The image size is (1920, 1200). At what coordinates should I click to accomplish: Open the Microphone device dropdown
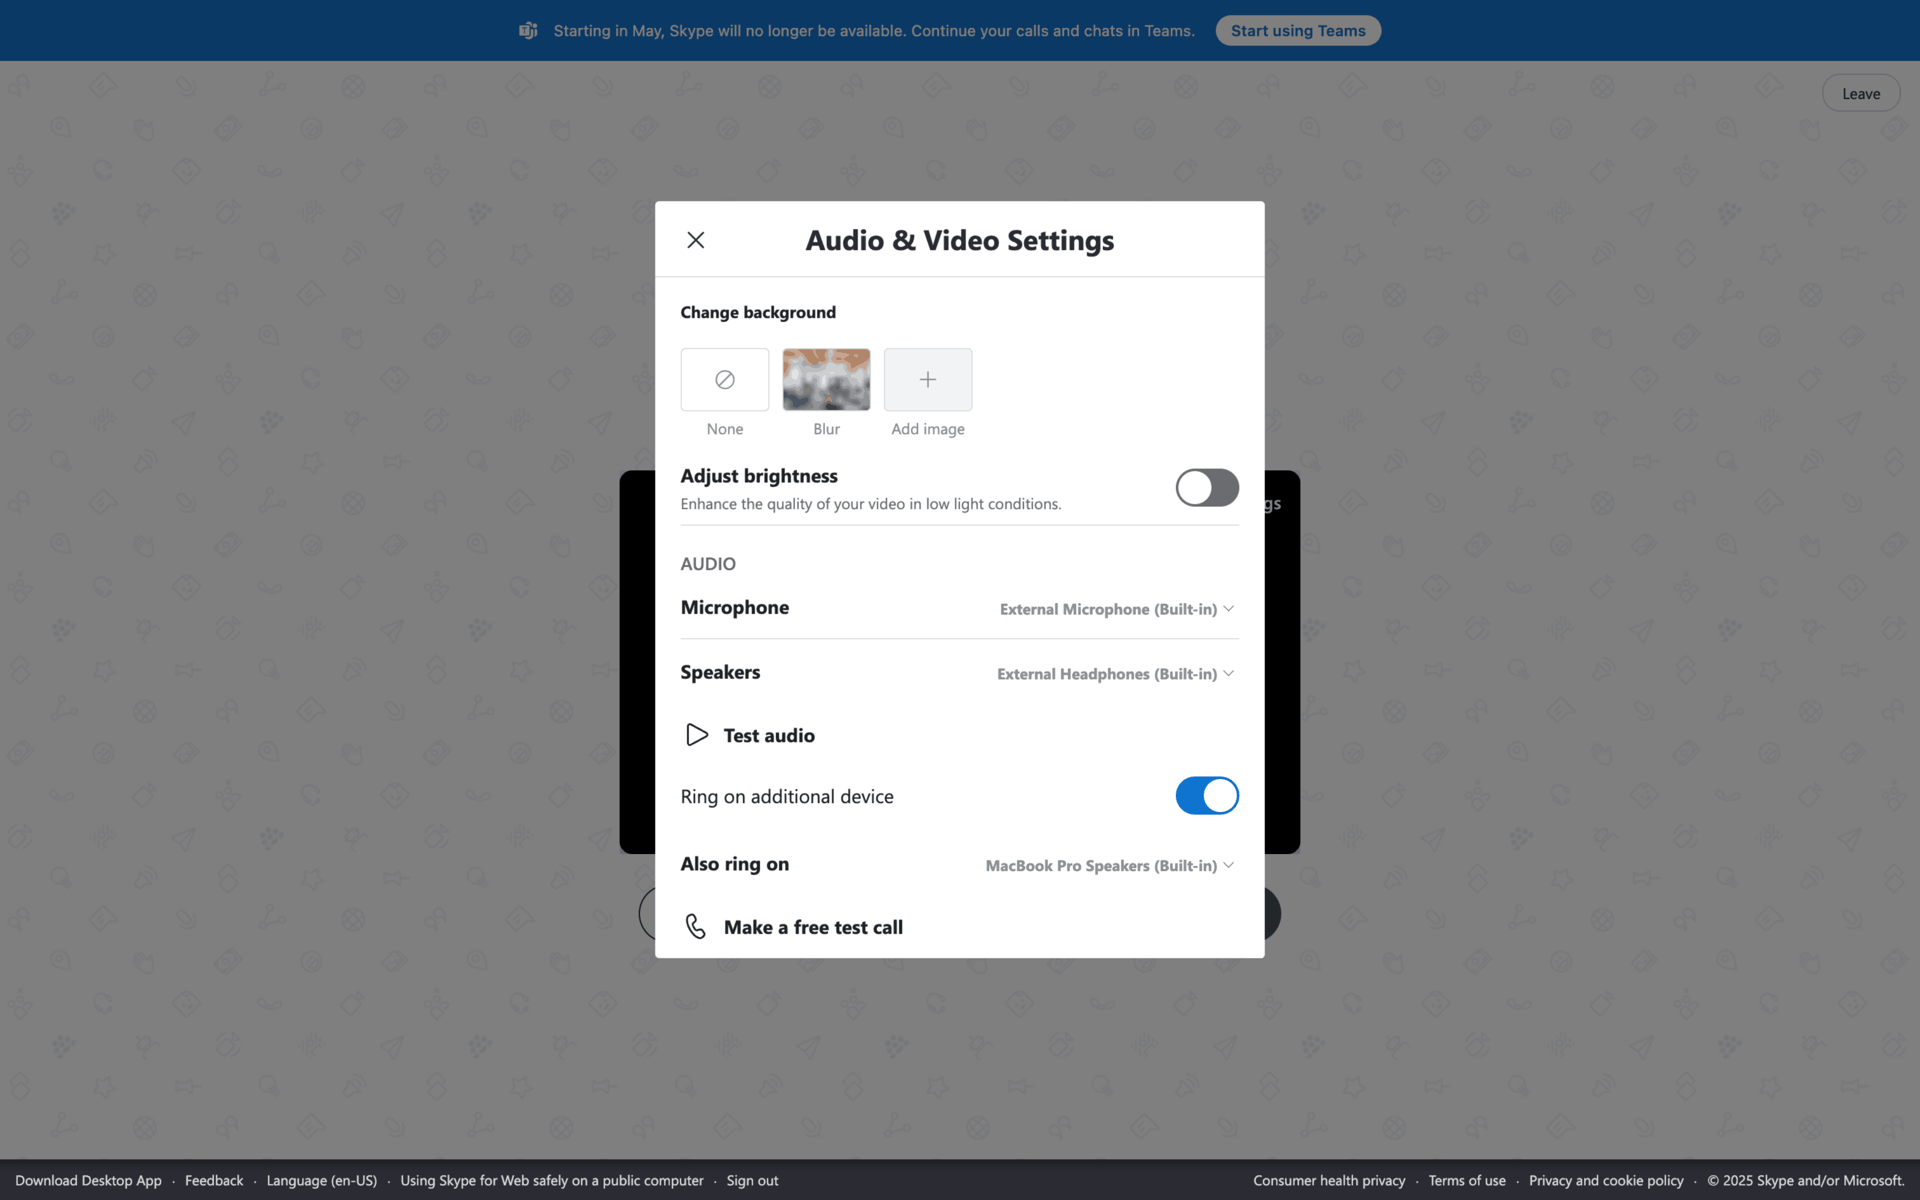(x=1116, y=609)
